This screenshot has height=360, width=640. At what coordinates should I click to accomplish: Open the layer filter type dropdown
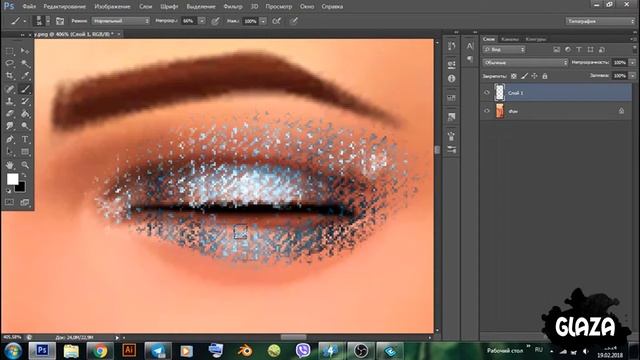pyautogui.click(x=504, y=49)
